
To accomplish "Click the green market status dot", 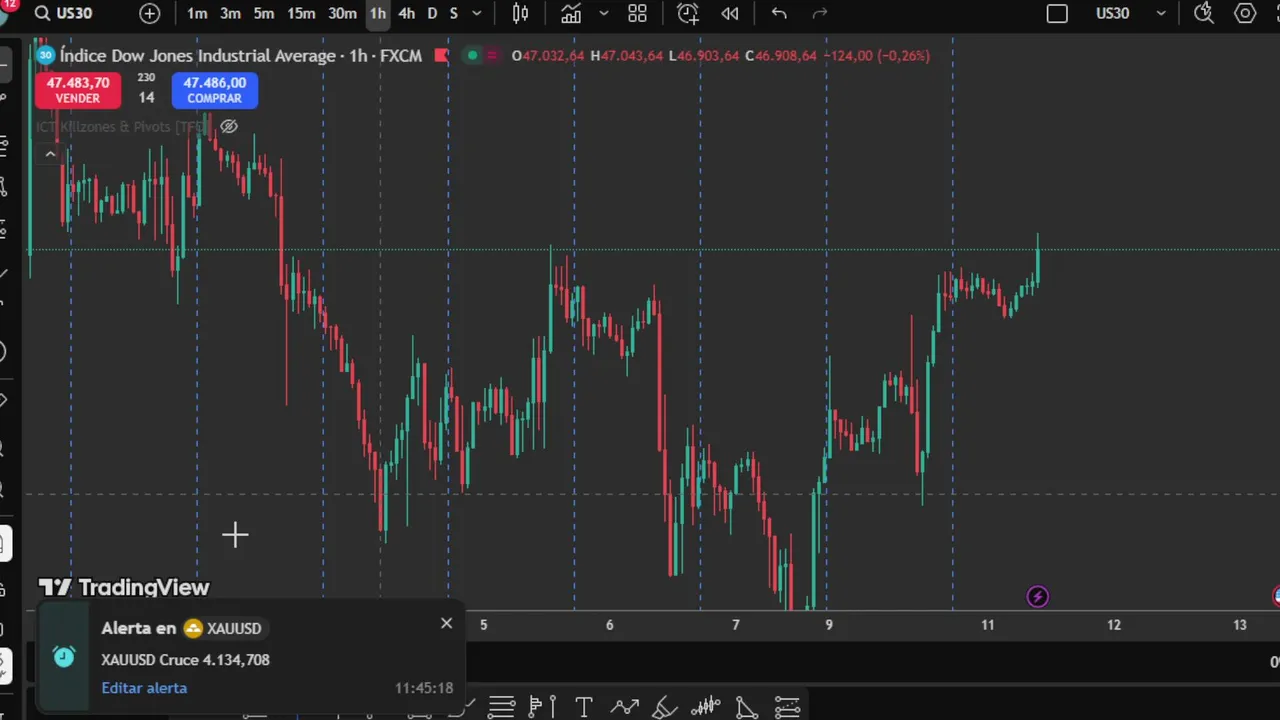I will tap(473, 55).
